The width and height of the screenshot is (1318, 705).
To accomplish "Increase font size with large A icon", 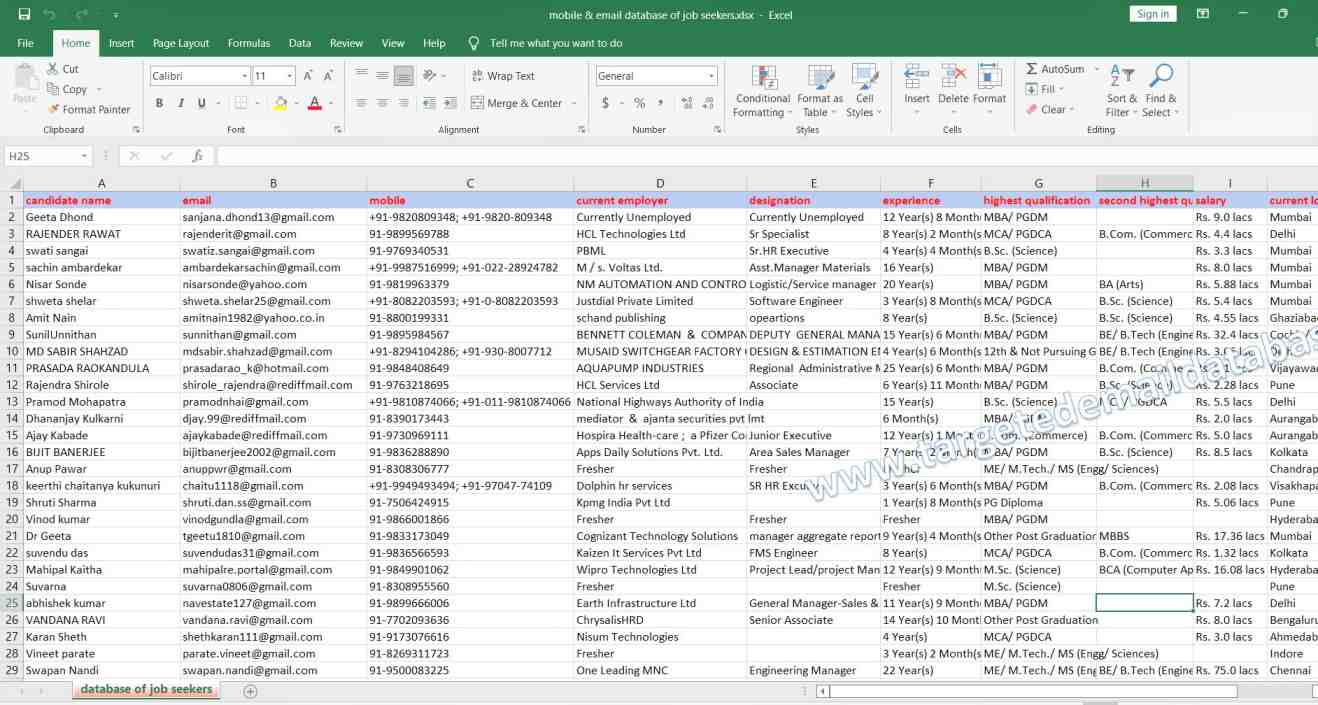I will (308, 76).
